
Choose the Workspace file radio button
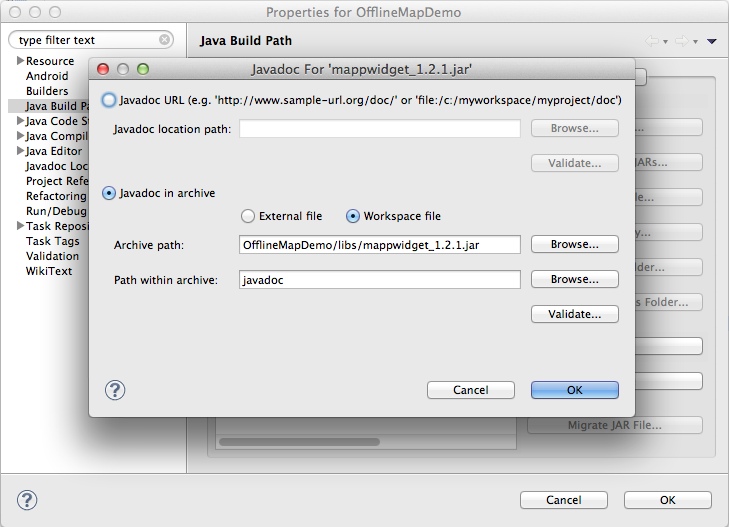point(352,216)
